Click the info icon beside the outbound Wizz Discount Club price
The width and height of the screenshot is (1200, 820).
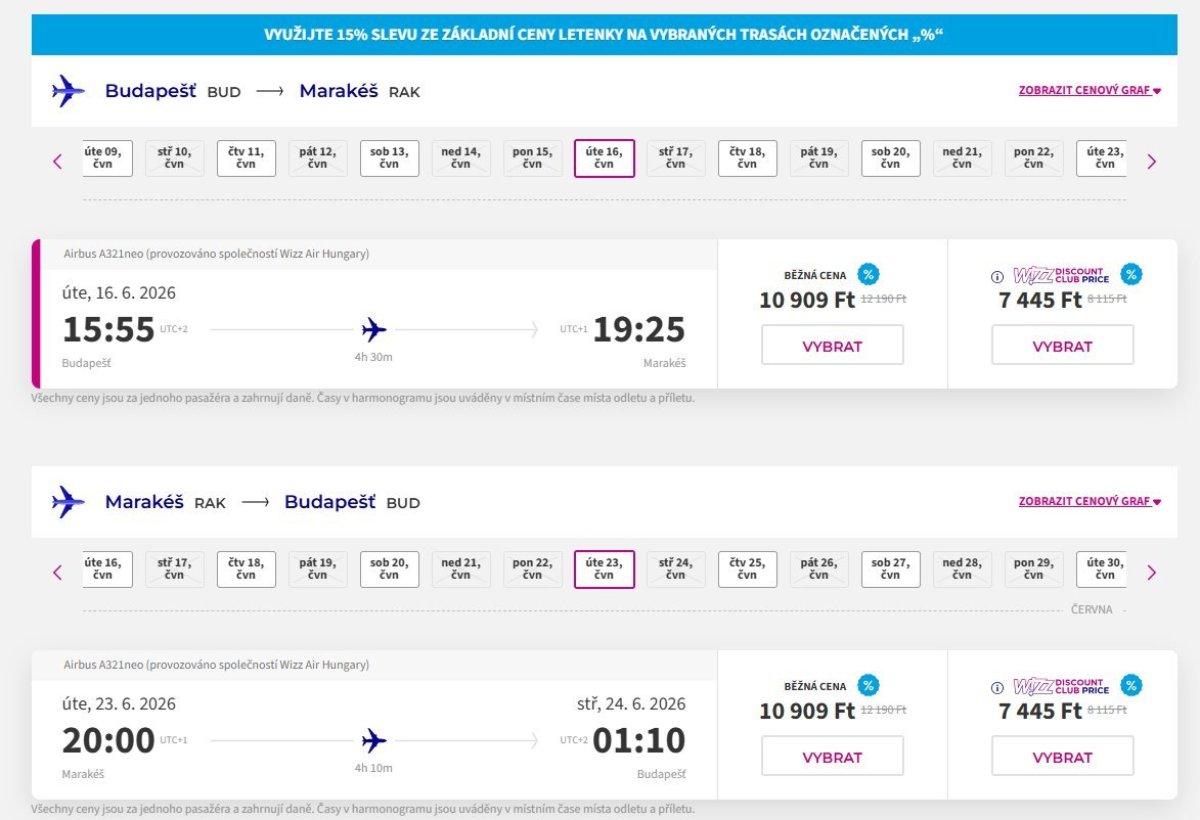click(x=997, y=277)
